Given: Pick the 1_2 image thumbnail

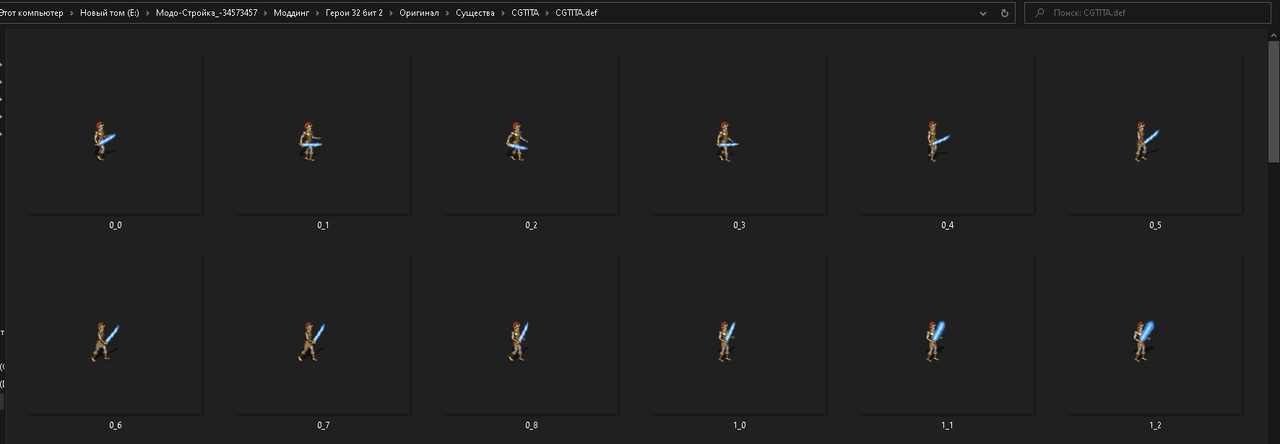Looking at the screenshot, I should (x=1154, y=335).
